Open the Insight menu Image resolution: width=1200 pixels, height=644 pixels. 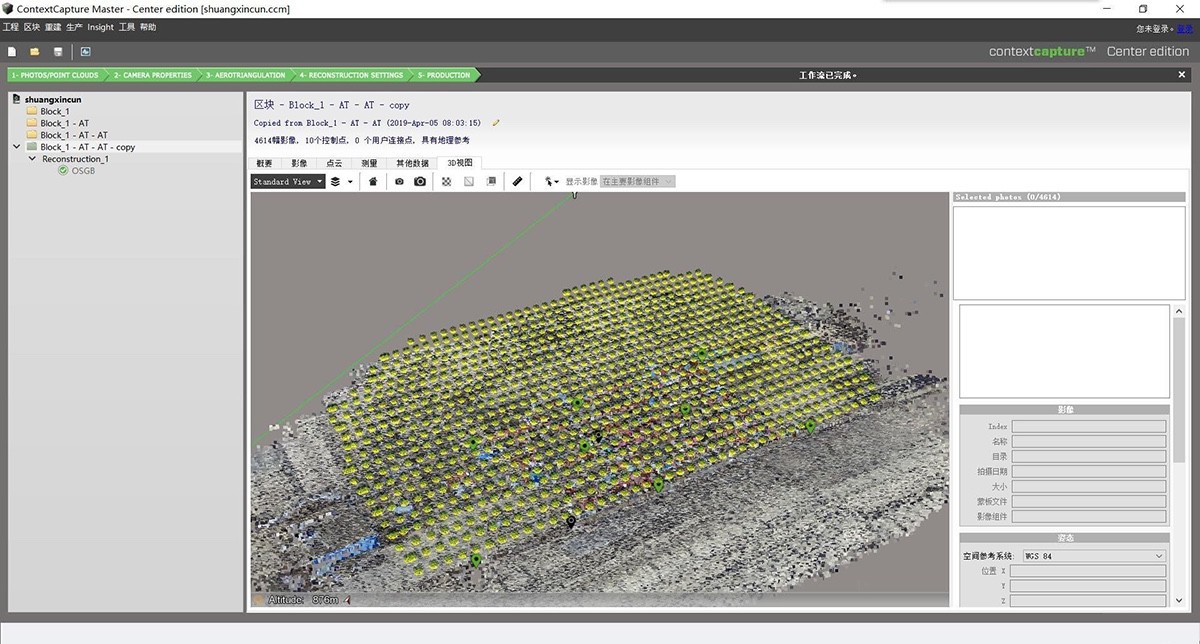point(99,27)
